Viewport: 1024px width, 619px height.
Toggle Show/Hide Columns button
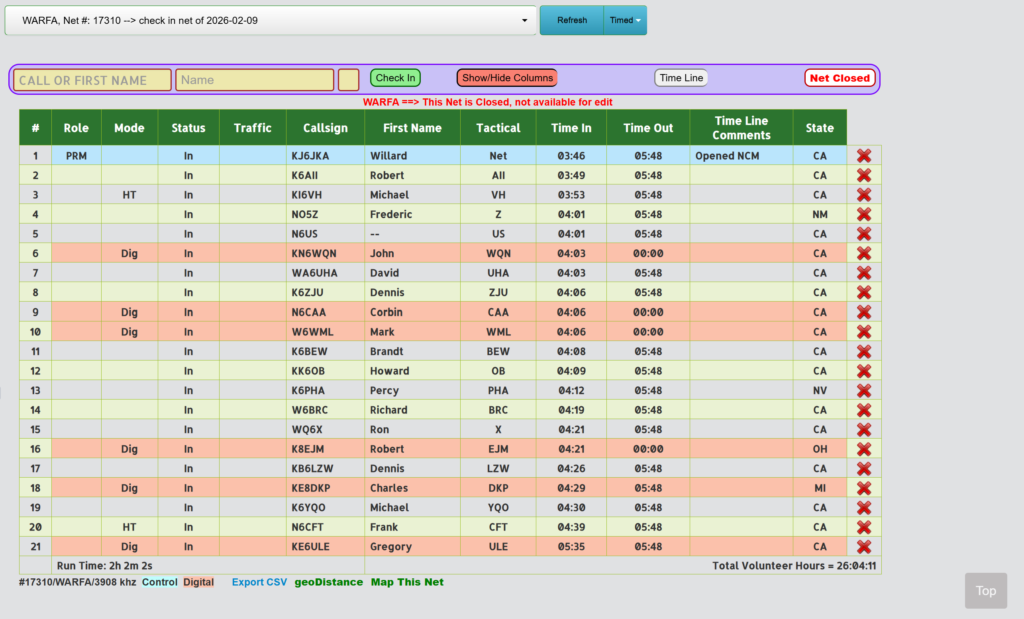[x=506, y=78]
